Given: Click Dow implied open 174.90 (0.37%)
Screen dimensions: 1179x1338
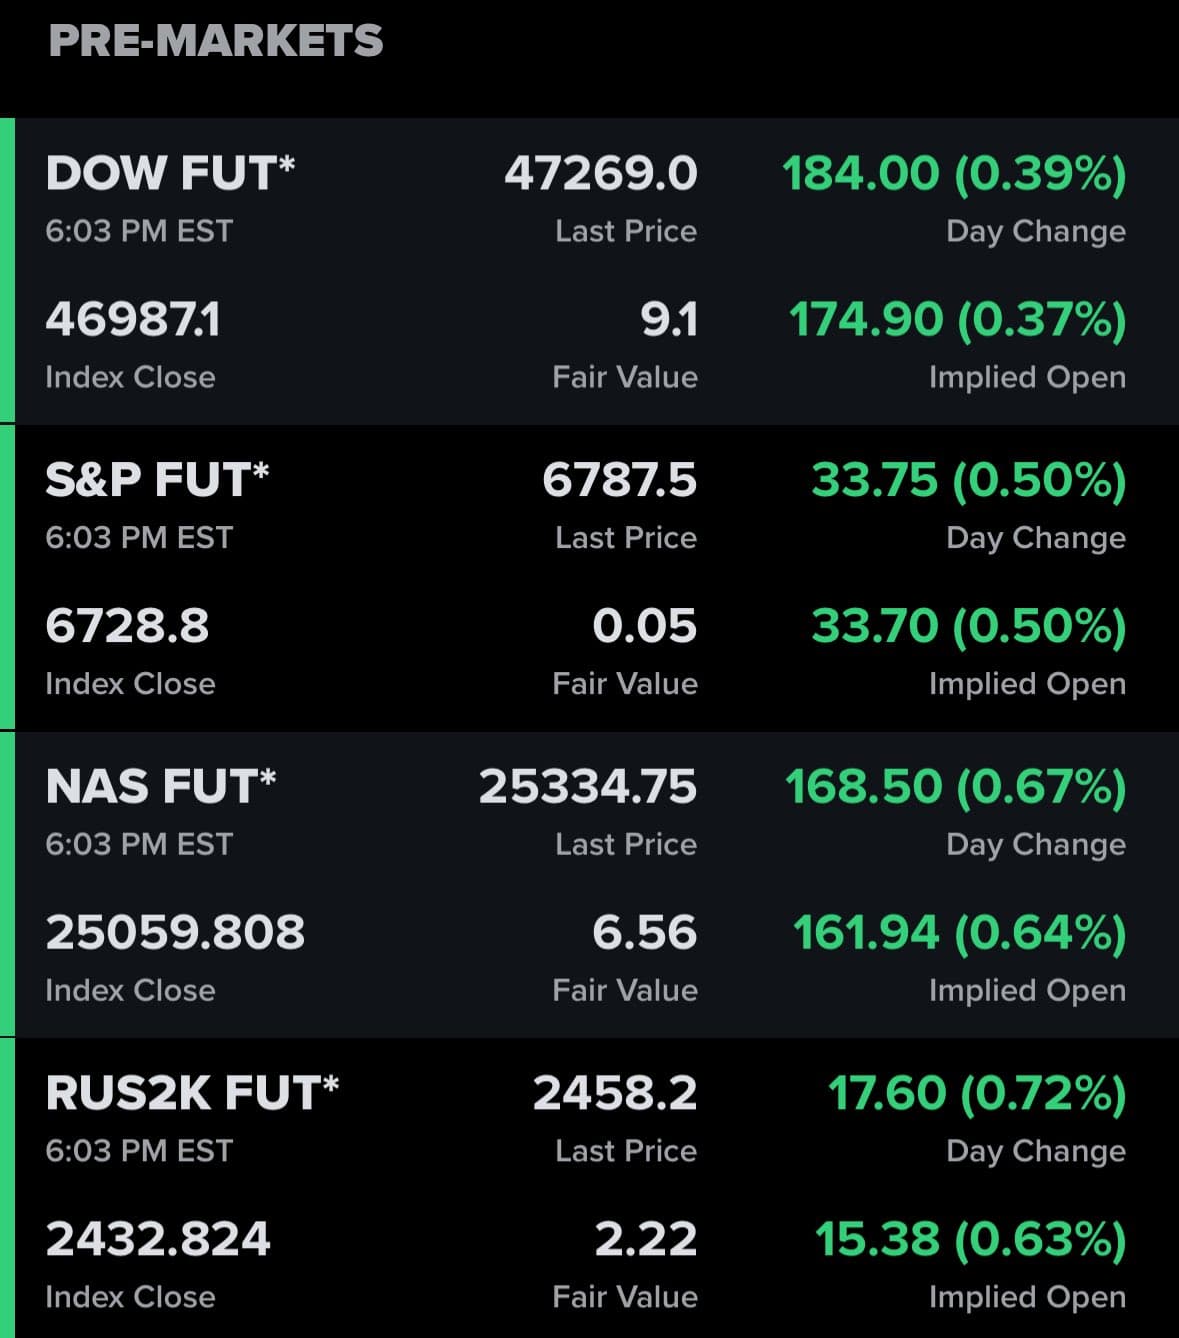Looking at the screenshot, I should click(x=957, y=320).
